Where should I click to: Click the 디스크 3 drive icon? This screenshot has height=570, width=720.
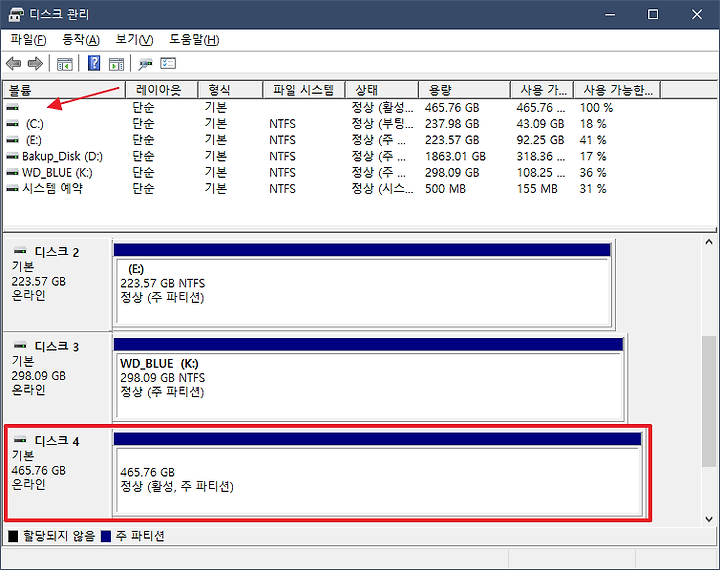coord(20,345)
